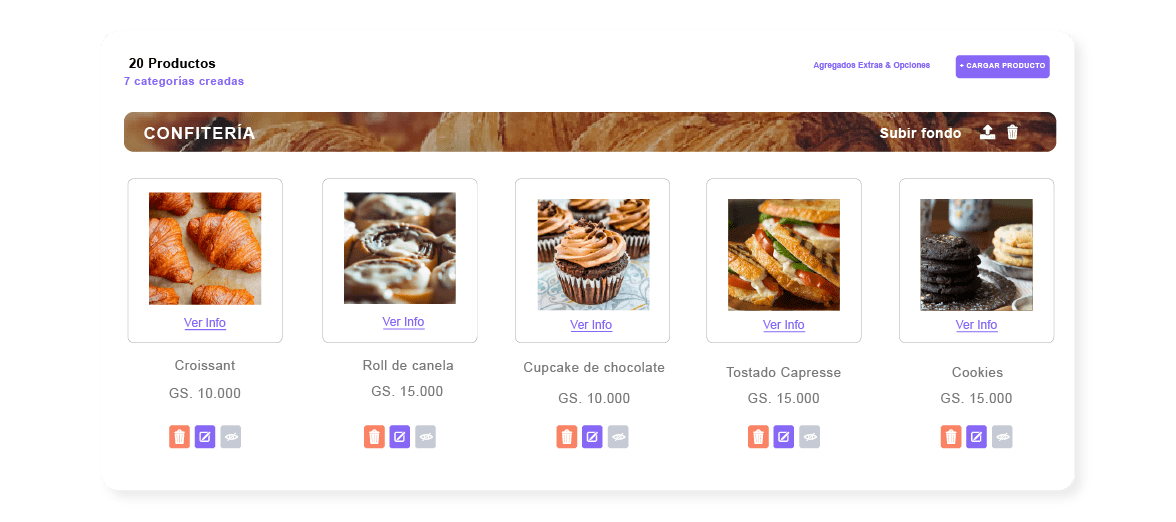Open Agregados Extras & Opciones
Viewport: 1176px width, 522px height.
871,66
